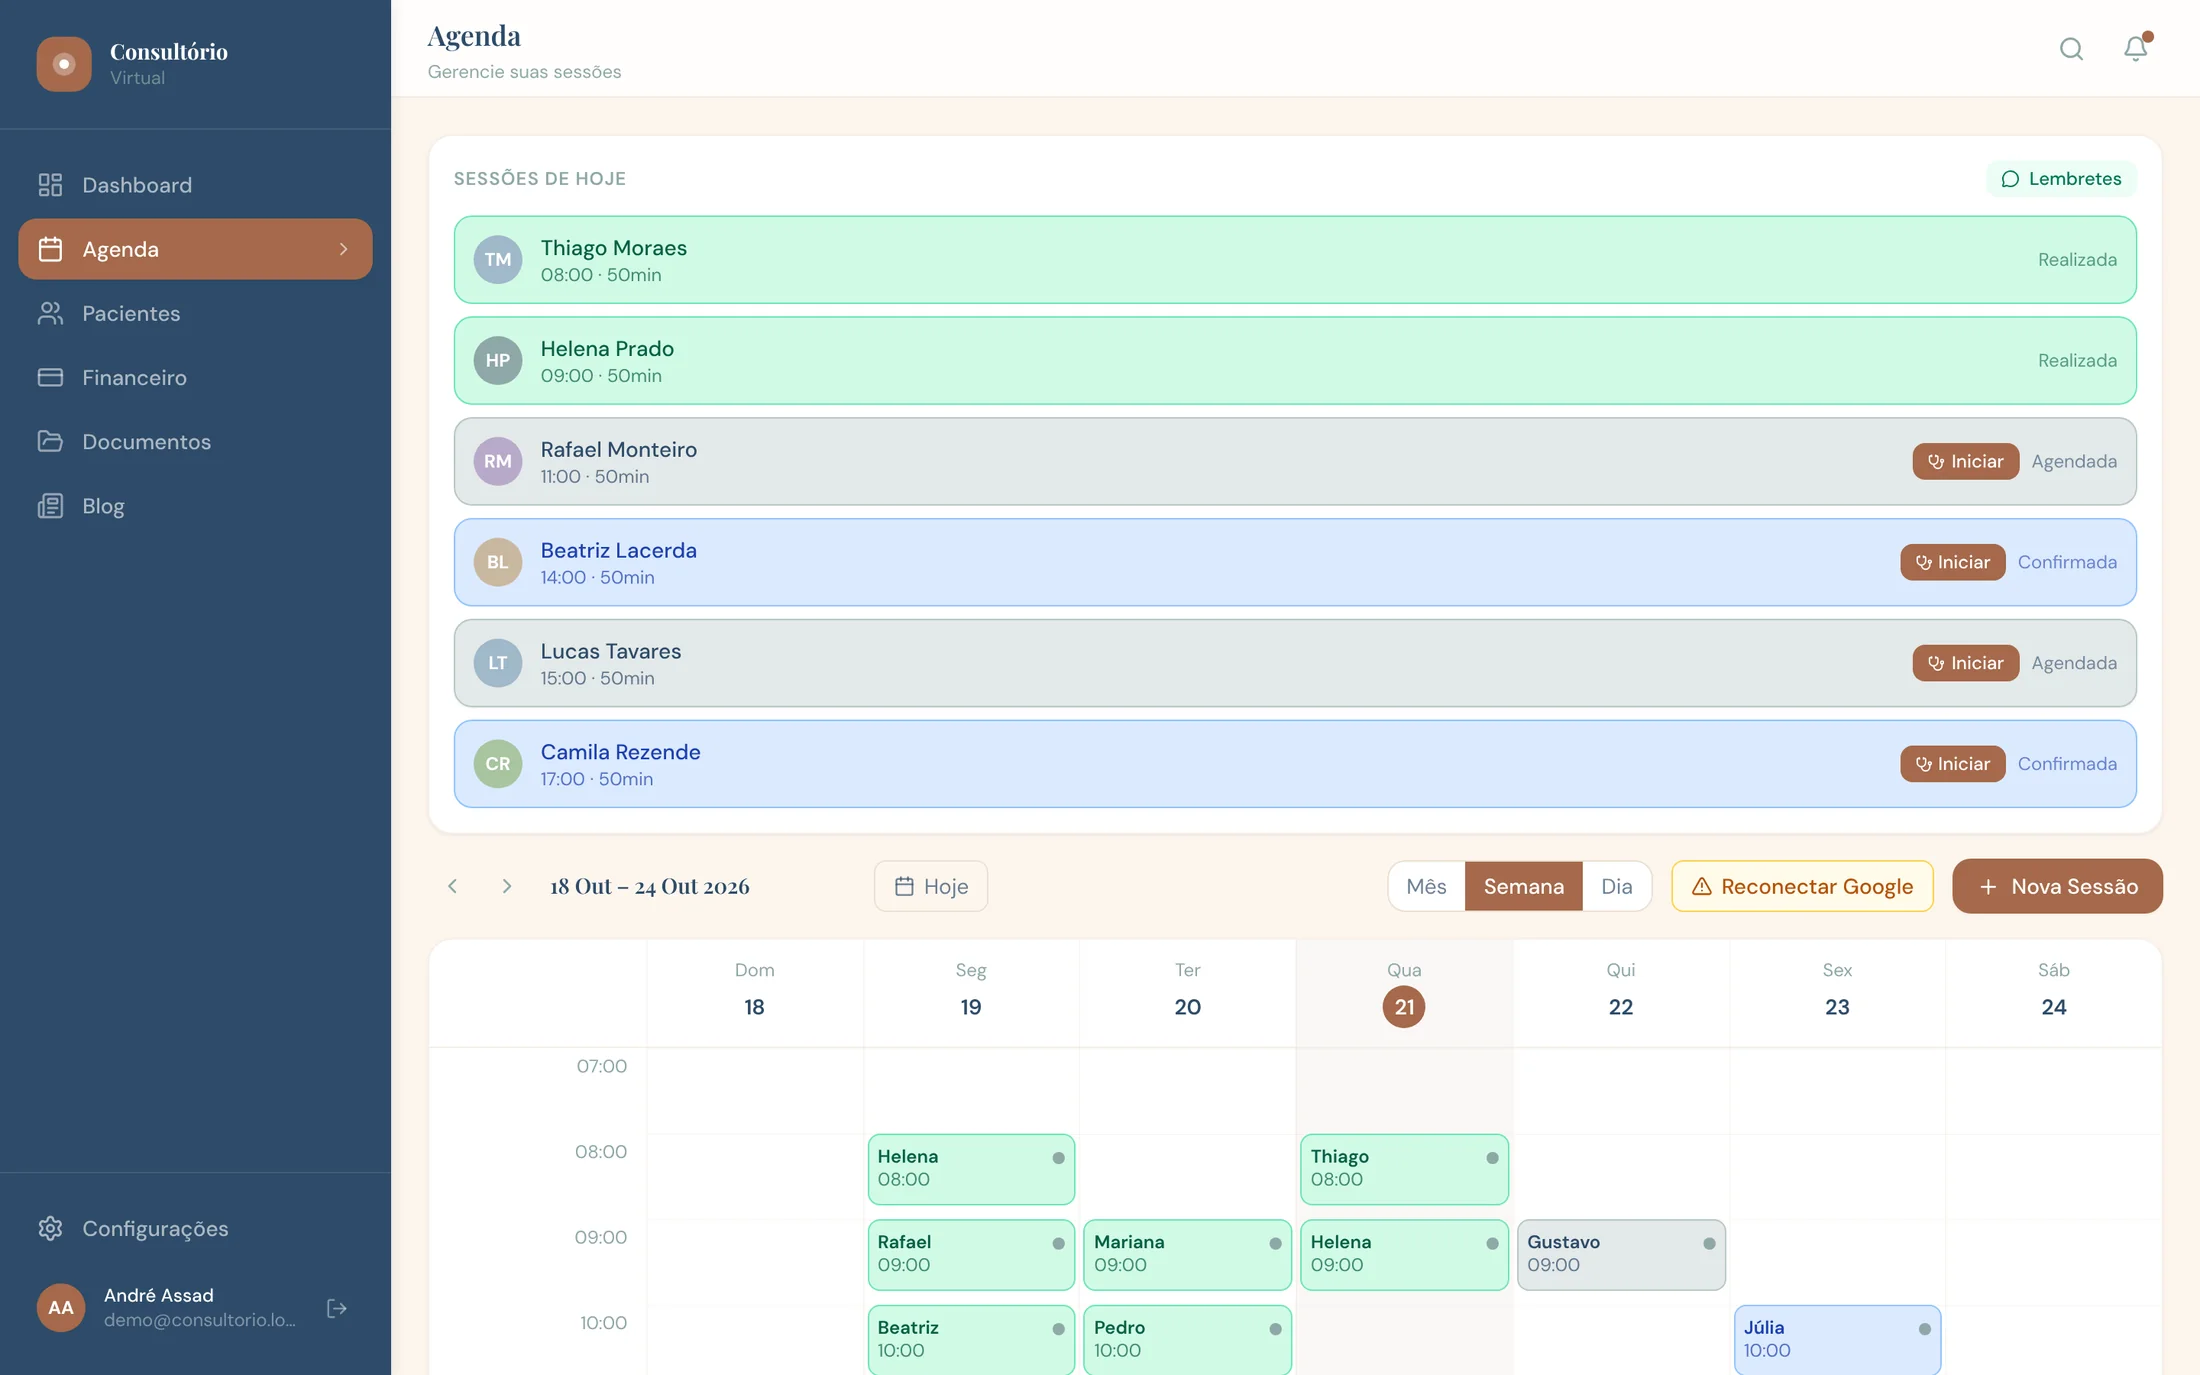This screenshot has width=2200, height=1375.
Task: Switch calendar to Mês view
Action: [x=1426, y=886]
